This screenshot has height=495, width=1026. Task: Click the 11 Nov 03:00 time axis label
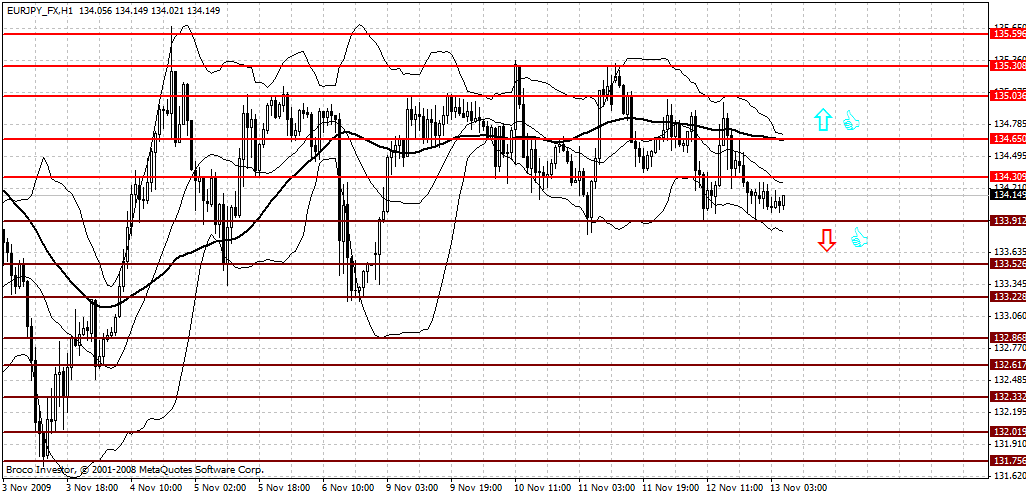point(607,488)
